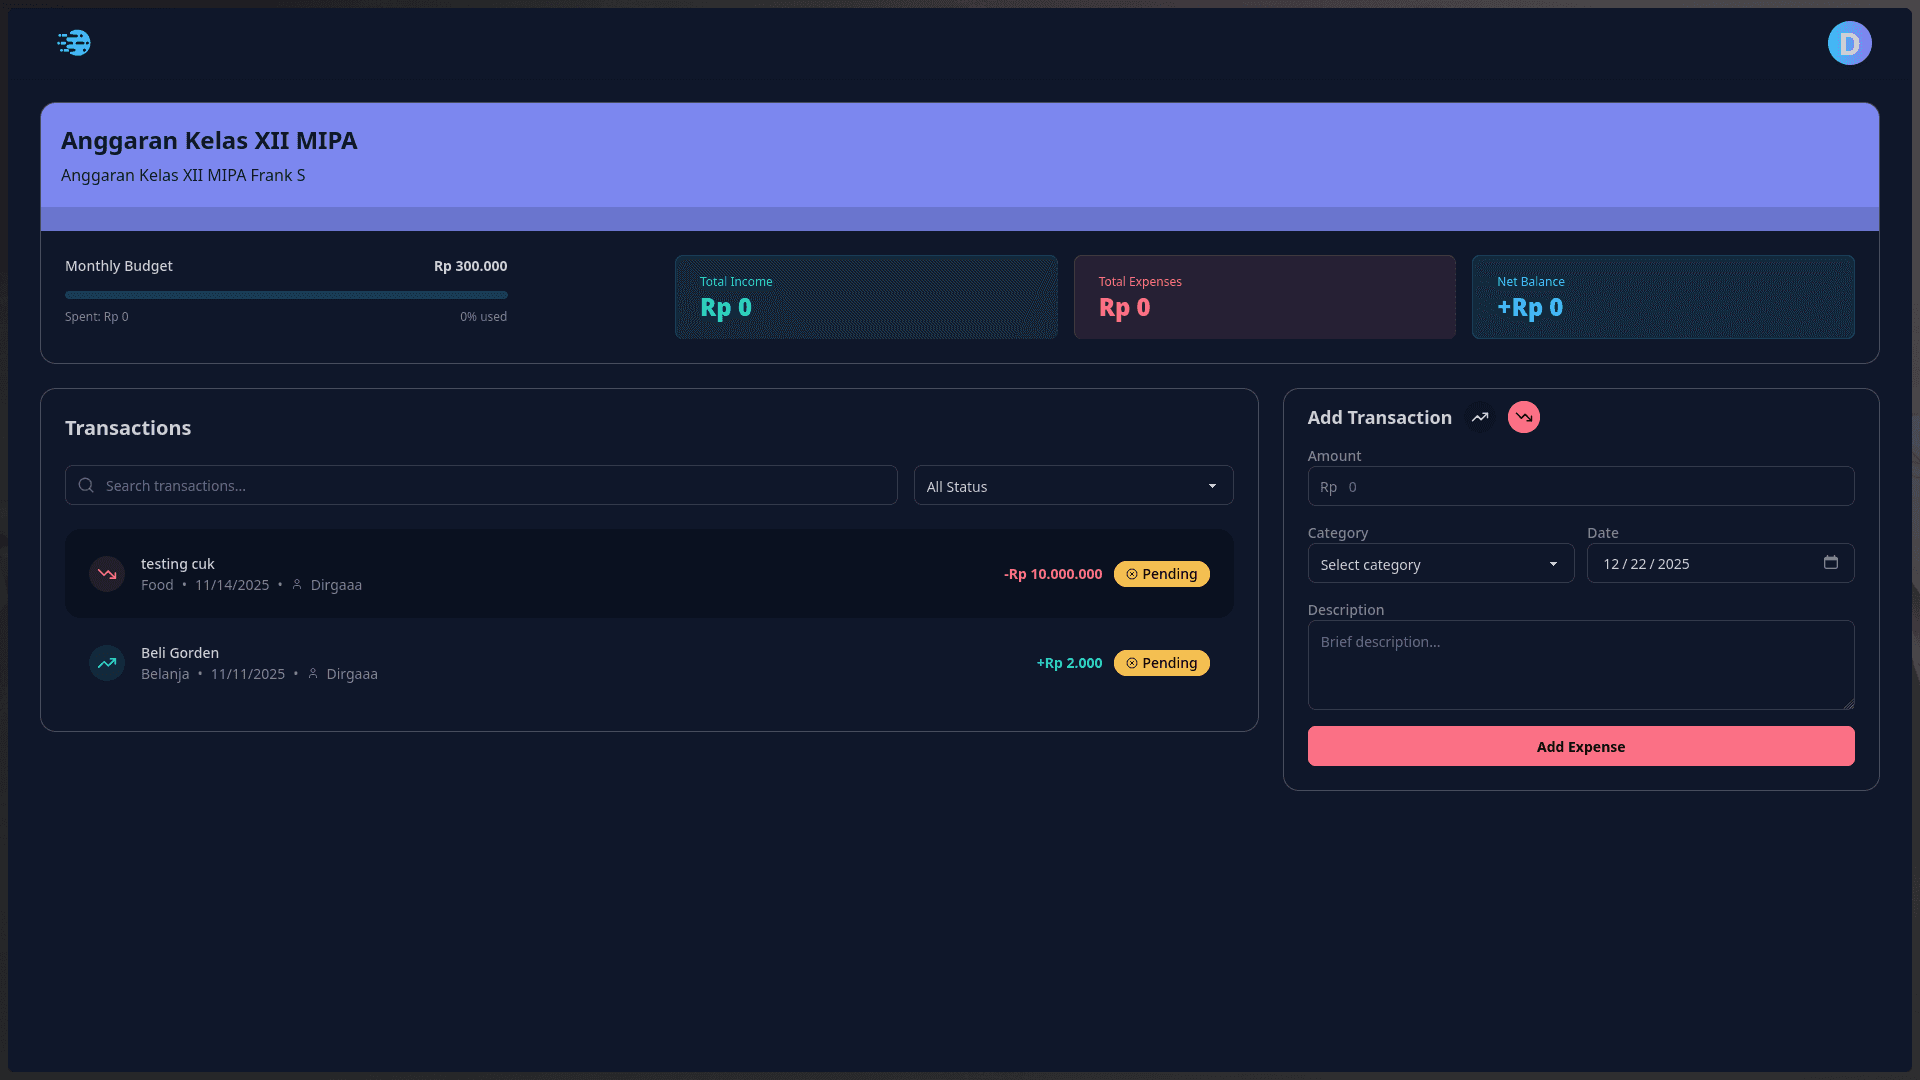Click the app logo in top left corner
The height and width of the screenshot is (1080, 1920).
click(x=73, y=43)
